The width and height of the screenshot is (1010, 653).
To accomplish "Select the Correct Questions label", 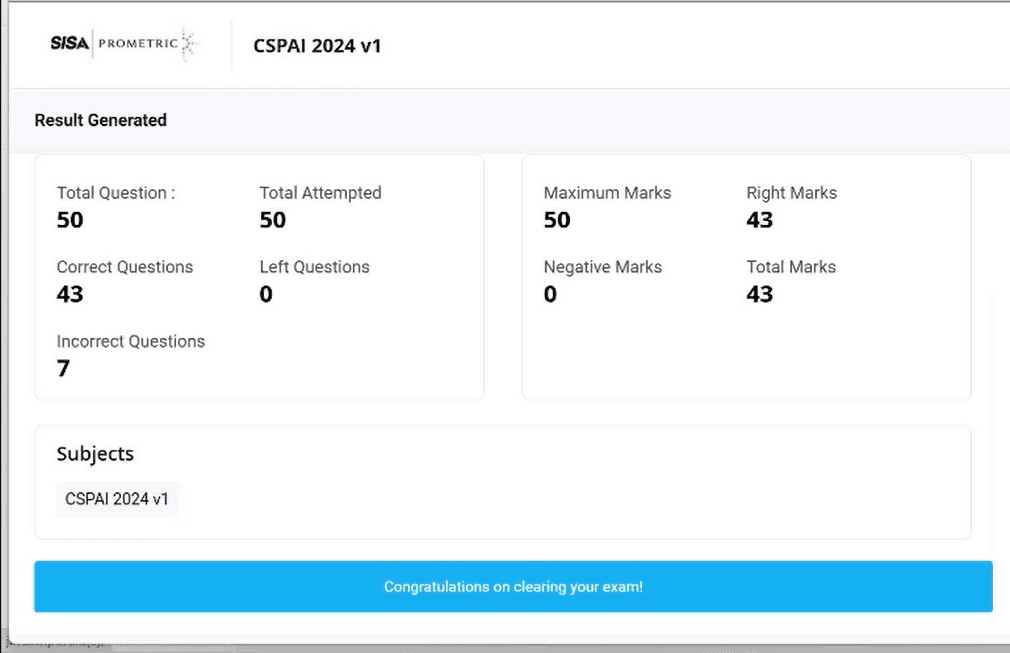I will (x=124, y=267).
